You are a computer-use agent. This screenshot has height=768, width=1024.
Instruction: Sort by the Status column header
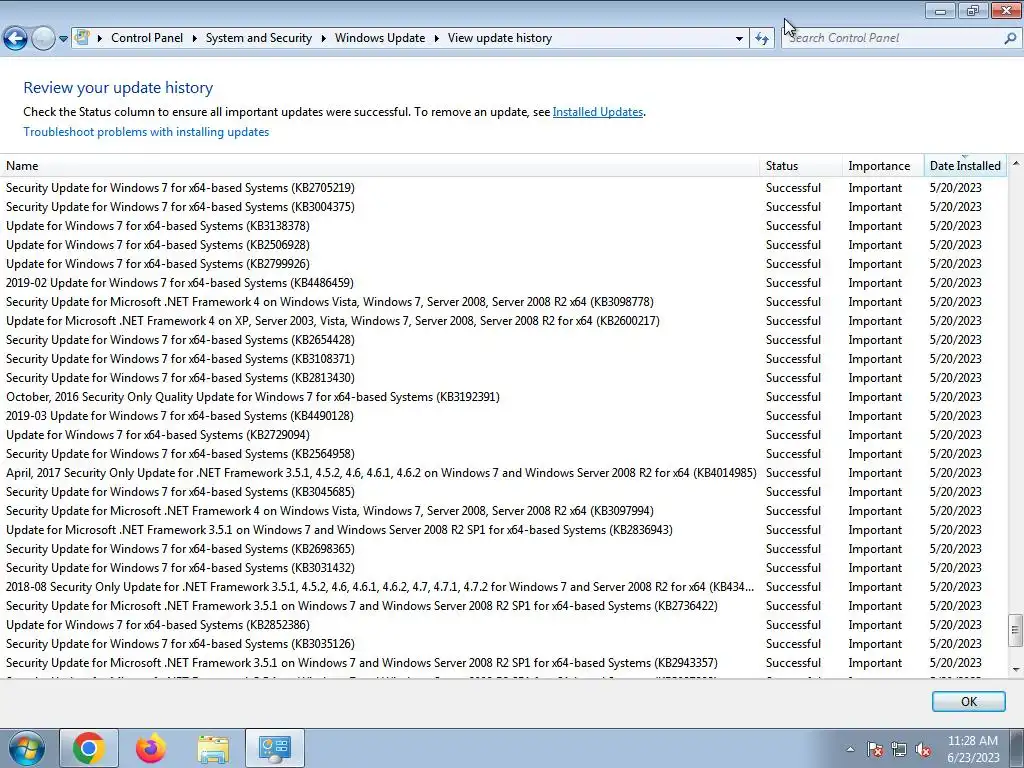[801, 166]
